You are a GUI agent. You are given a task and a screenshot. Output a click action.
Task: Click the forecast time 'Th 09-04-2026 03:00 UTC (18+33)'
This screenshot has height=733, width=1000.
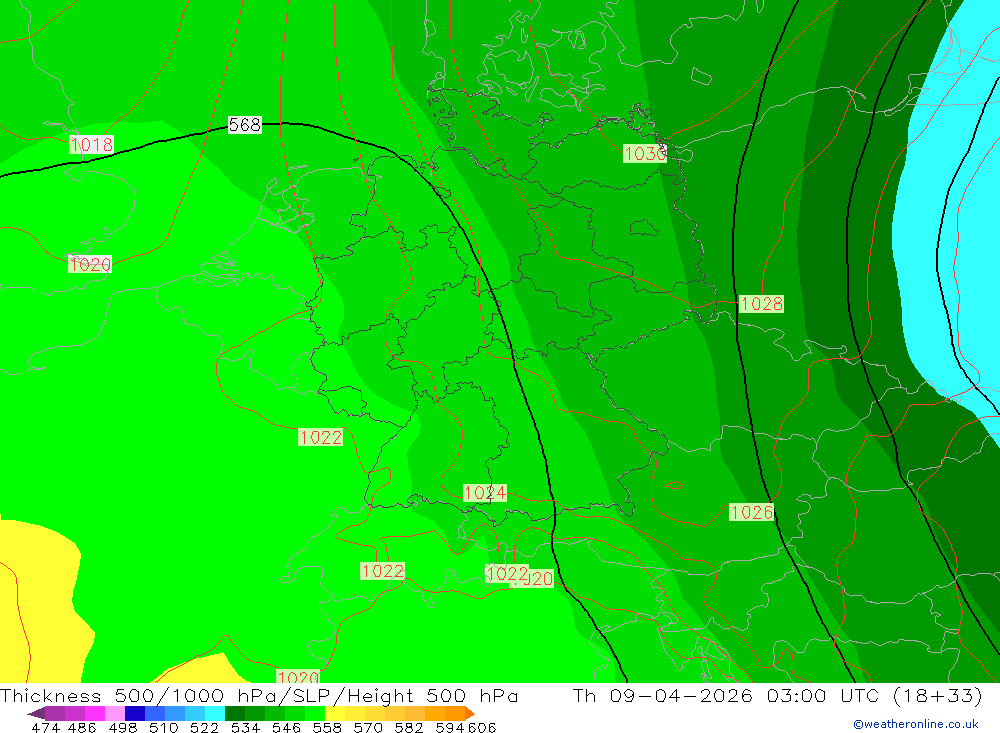(x=777, y=695)
